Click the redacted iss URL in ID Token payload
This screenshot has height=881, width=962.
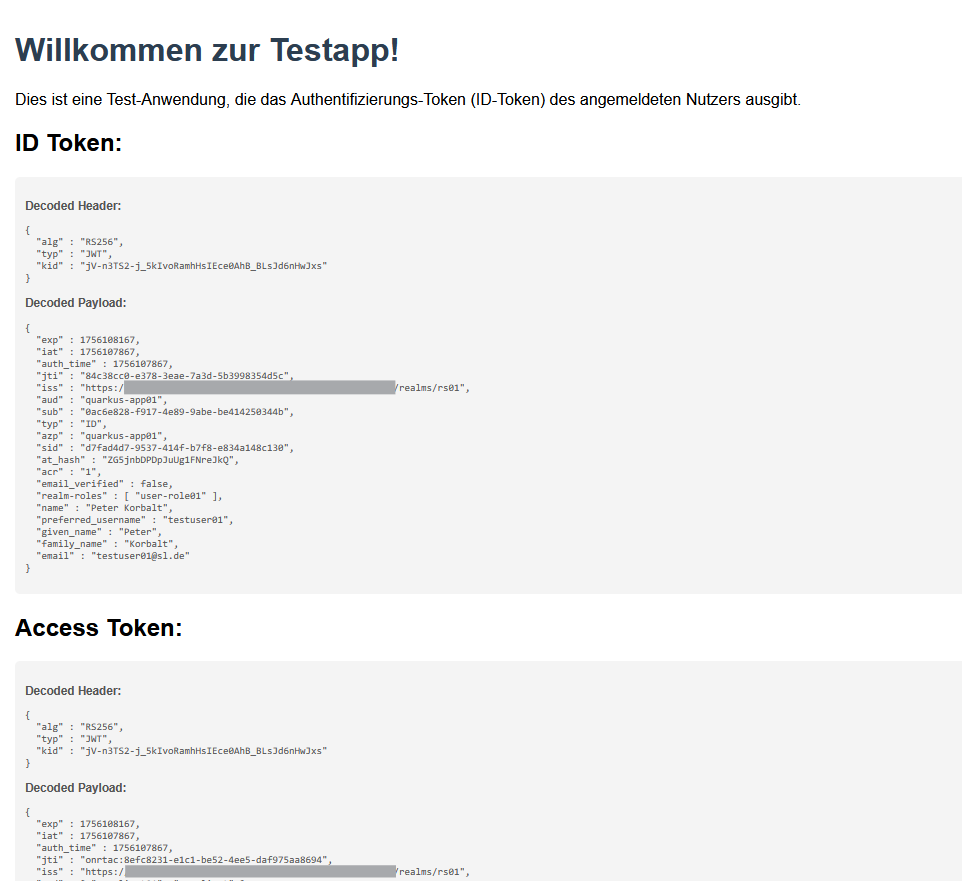coord(260,388)
